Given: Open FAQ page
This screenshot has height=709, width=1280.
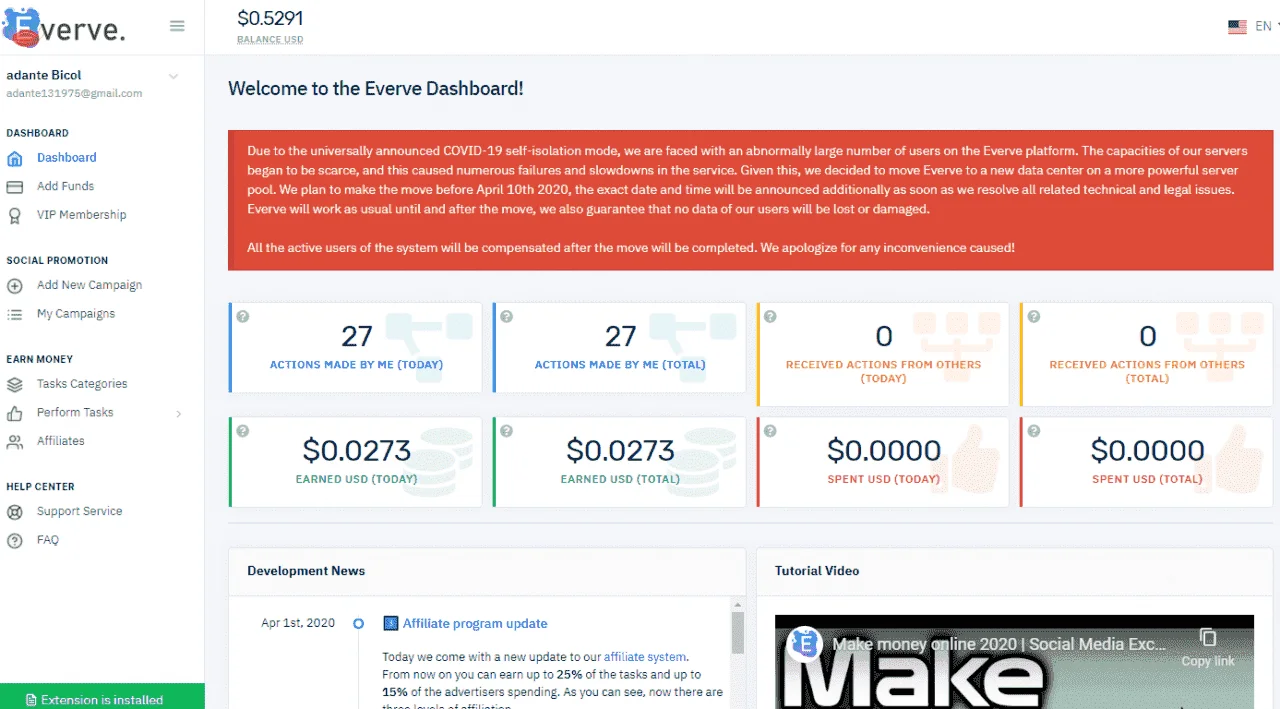Looking at the screenshot, I should coord(48,540).
